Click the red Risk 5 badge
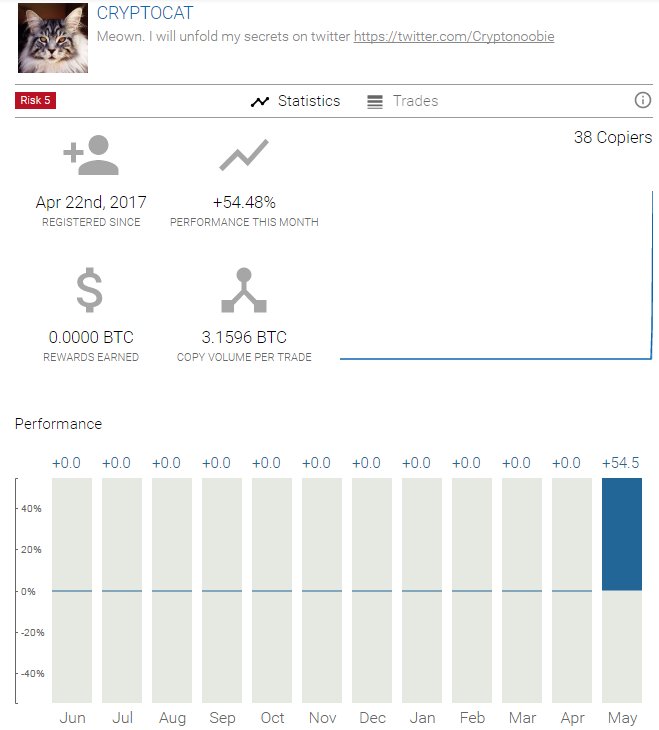 pyautogui.click(x=35, y=101)
